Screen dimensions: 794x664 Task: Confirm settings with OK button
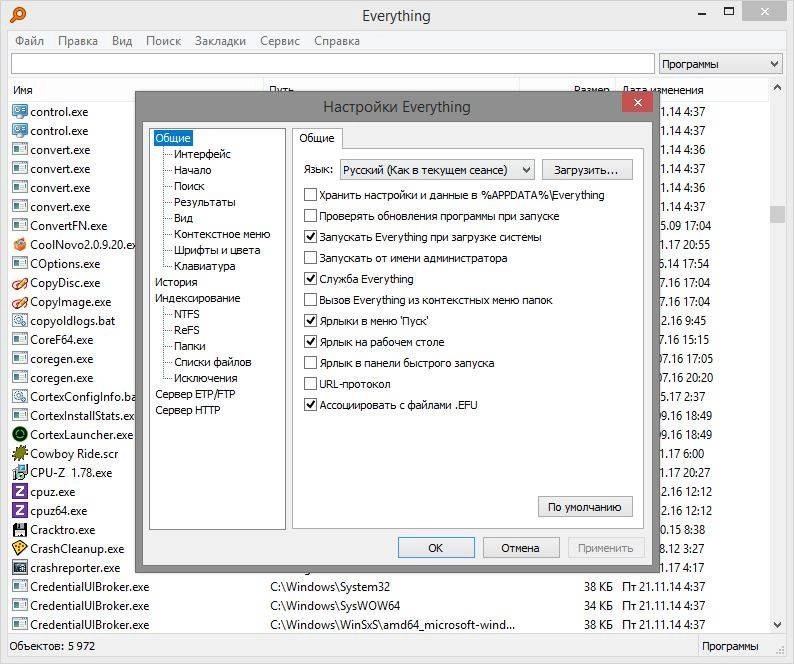click(x=436, y=548)
